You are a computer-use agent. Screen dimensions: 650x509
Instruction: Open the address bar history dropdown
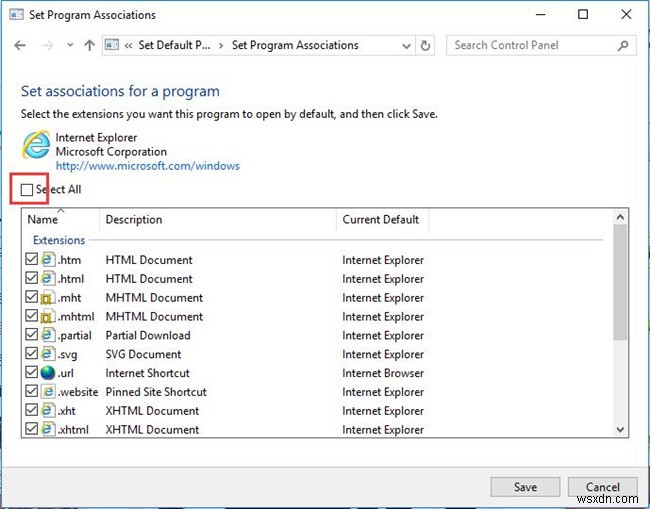pos(406,46)
